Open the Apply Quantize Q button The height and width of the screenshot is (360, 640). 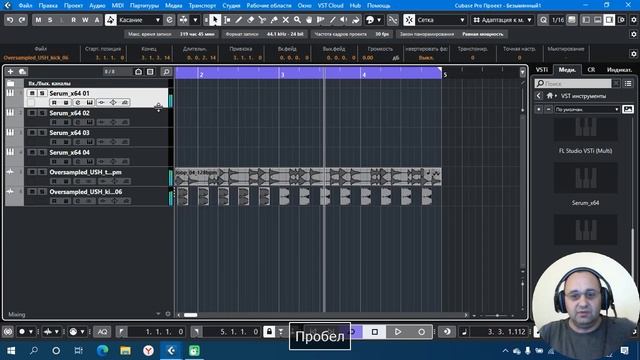[x=543, y=20]
